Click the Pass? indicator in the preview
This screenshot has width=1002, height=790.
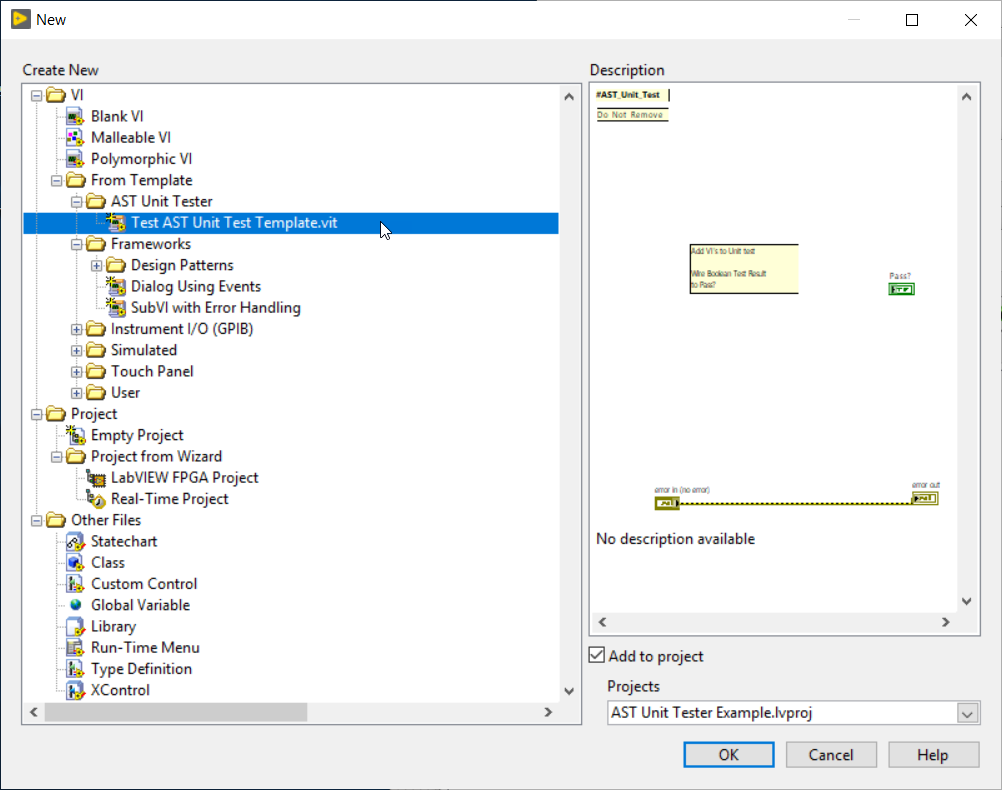click(901, 290)
